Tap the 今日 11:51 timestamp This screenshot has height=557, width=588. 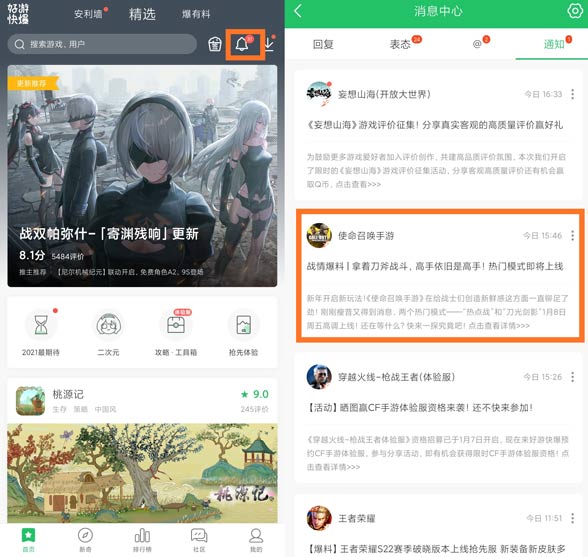point(544,518)
